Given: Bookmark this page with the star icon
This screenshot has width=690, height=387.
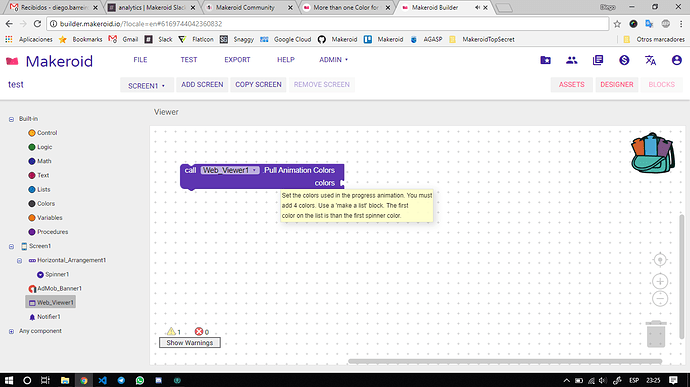Looking at the screenshot, I should point(617,24).
